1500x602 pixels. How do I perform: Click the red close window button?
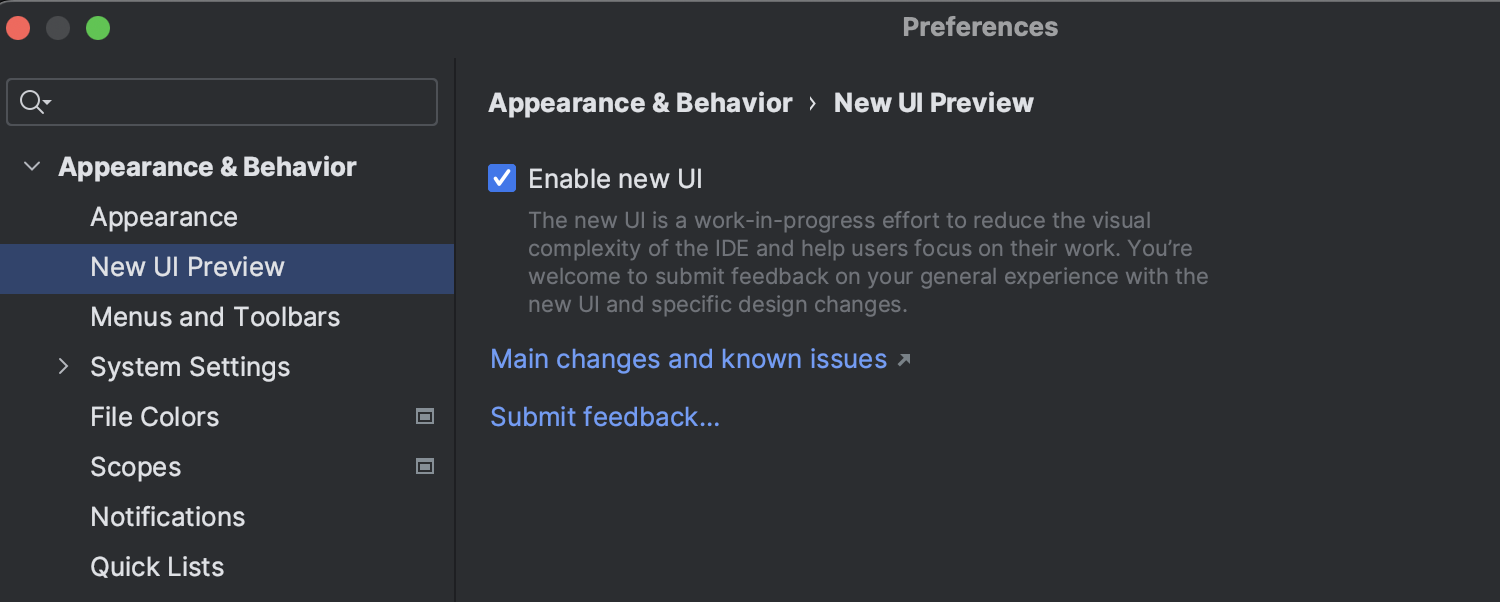(x=18, y=28)
